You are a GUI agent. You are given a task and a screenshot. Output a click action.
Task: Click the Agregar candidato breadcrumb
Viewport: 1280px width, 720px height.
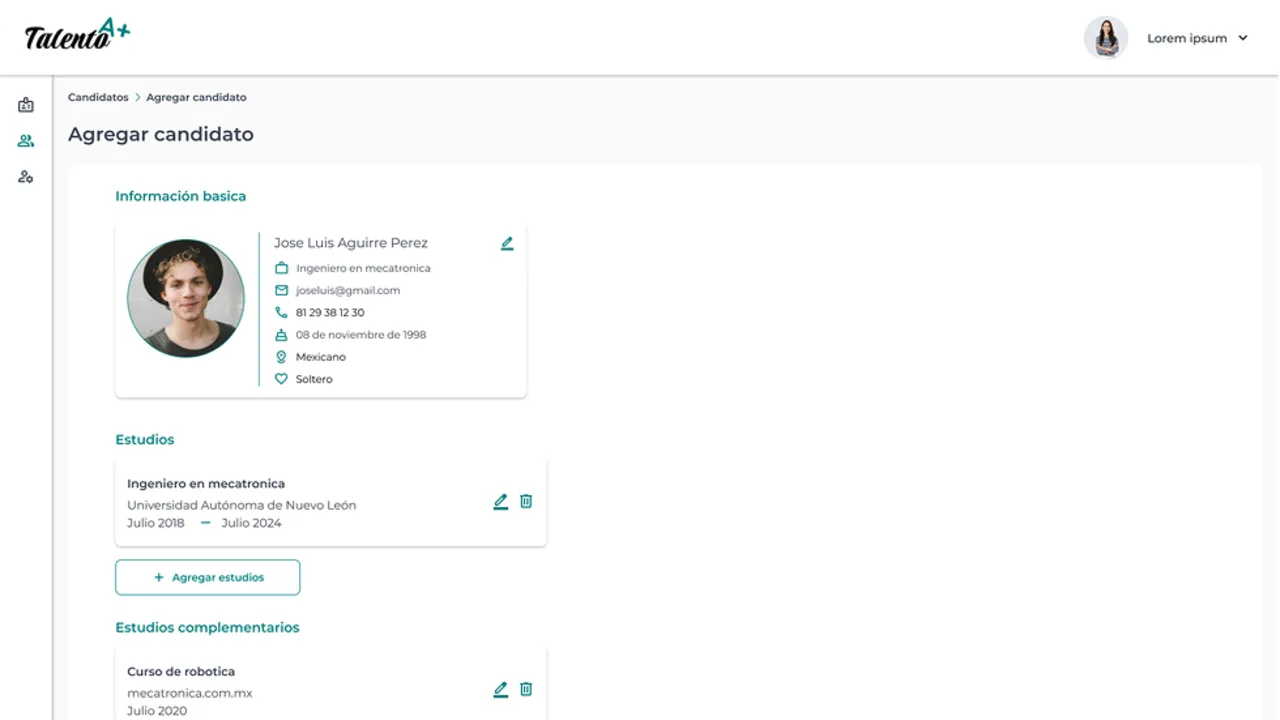point(196,97)
